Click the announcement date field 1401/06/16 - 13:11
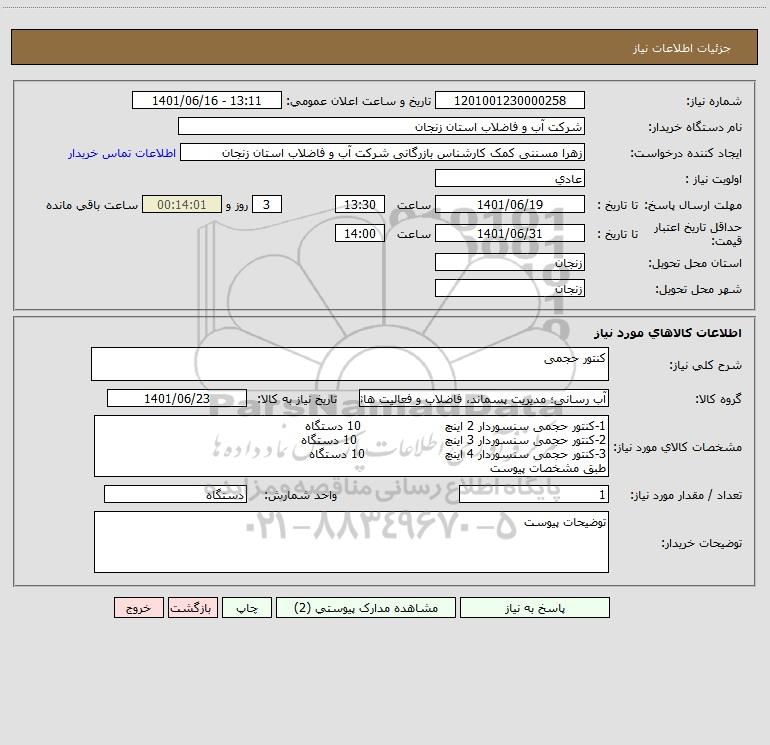This screenshot has height=745, width=770. pos(207,100)
